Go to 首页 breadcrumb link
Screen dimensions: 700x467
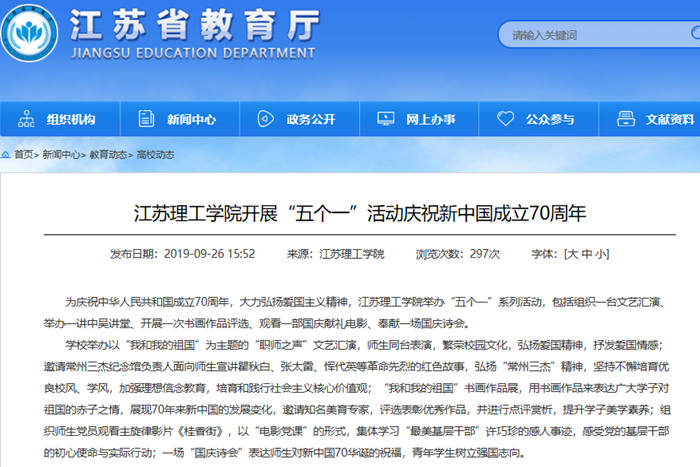(x=23, y=154)
